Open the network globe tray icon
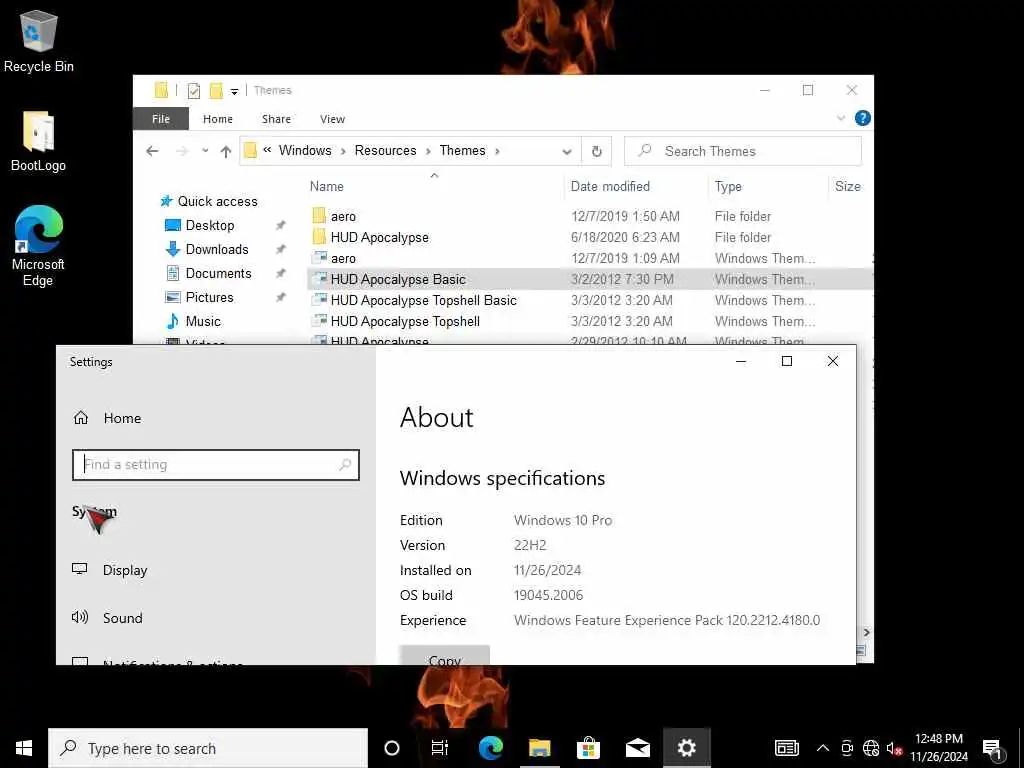Image resolution: width=1024 pixels, height=768 pixels. (x=871, y=748)
